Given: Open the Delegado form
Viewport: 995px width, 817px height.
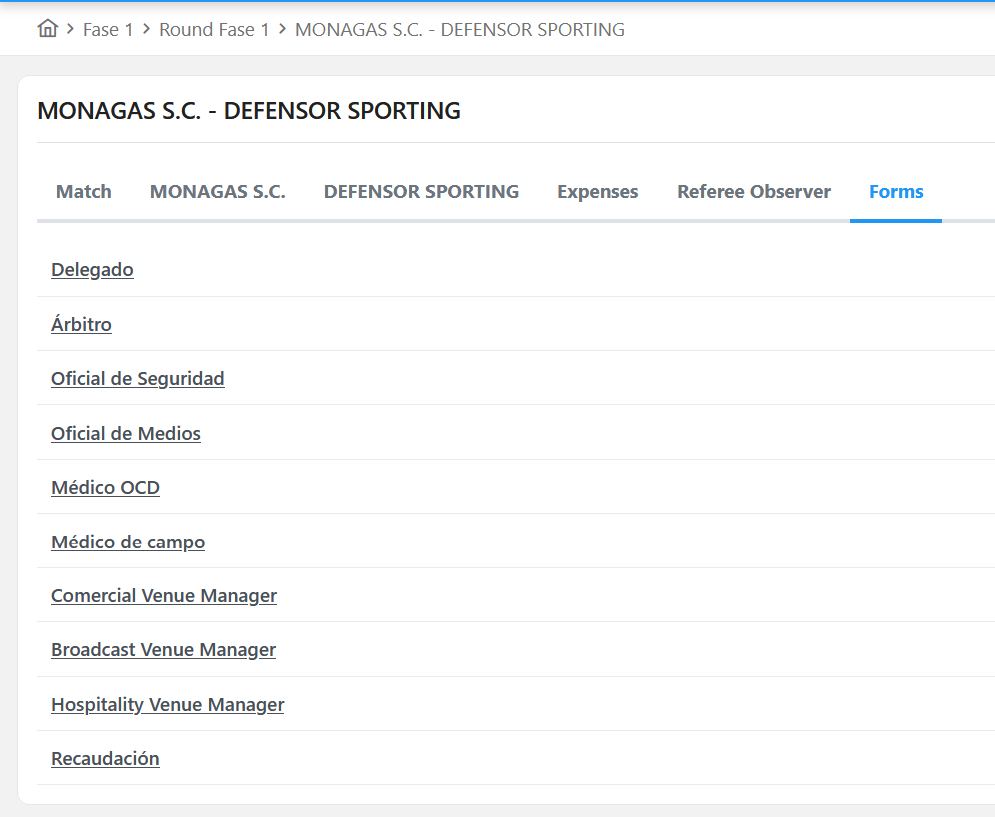Looking at the screenshot, I should (x=92, y=270).
